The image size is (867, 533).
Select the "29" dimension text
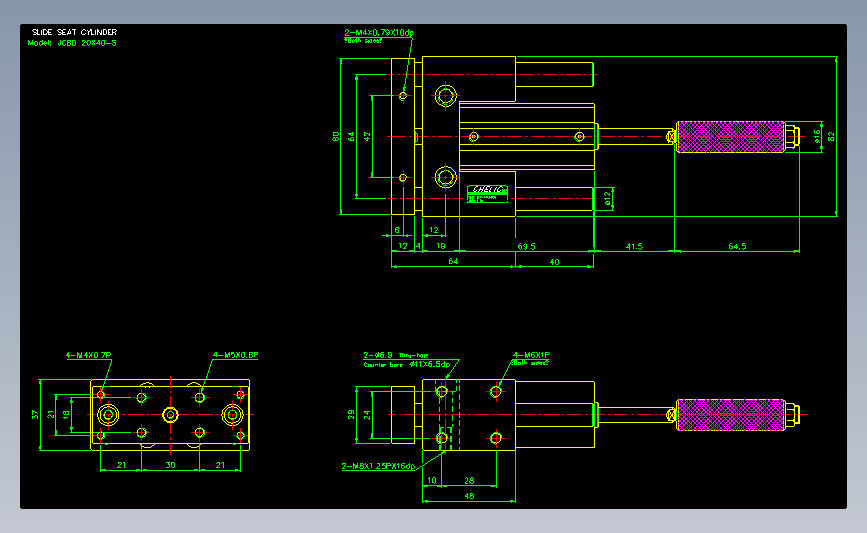[x=351, y=415]
